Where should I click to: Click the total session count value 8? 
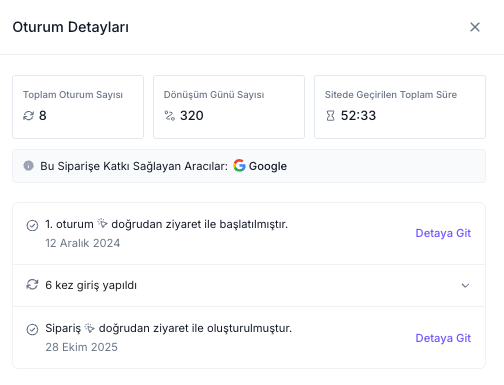[x=43, y=116]
